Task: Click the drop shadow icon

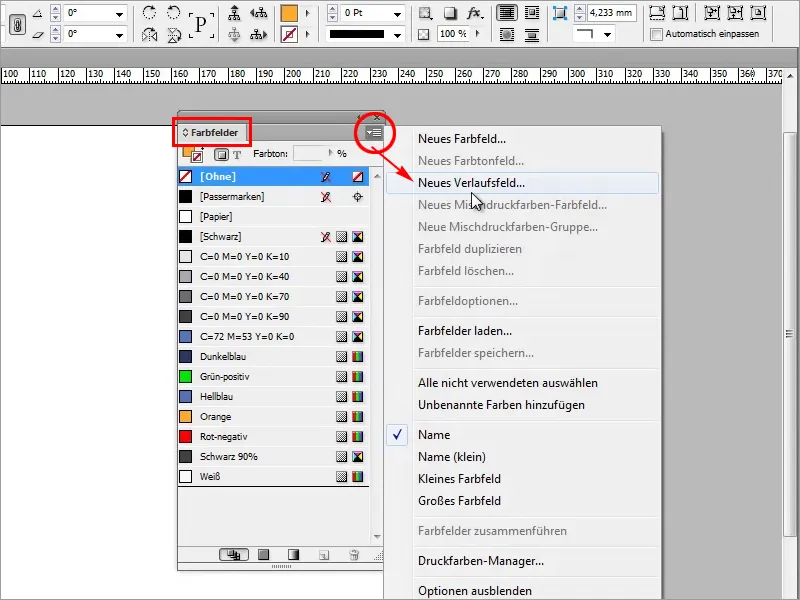Action: (448, 15)
